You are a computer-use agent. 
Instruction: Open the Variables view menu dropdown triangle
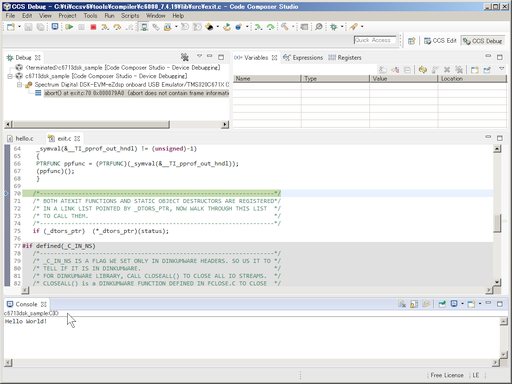pos(502,69)
